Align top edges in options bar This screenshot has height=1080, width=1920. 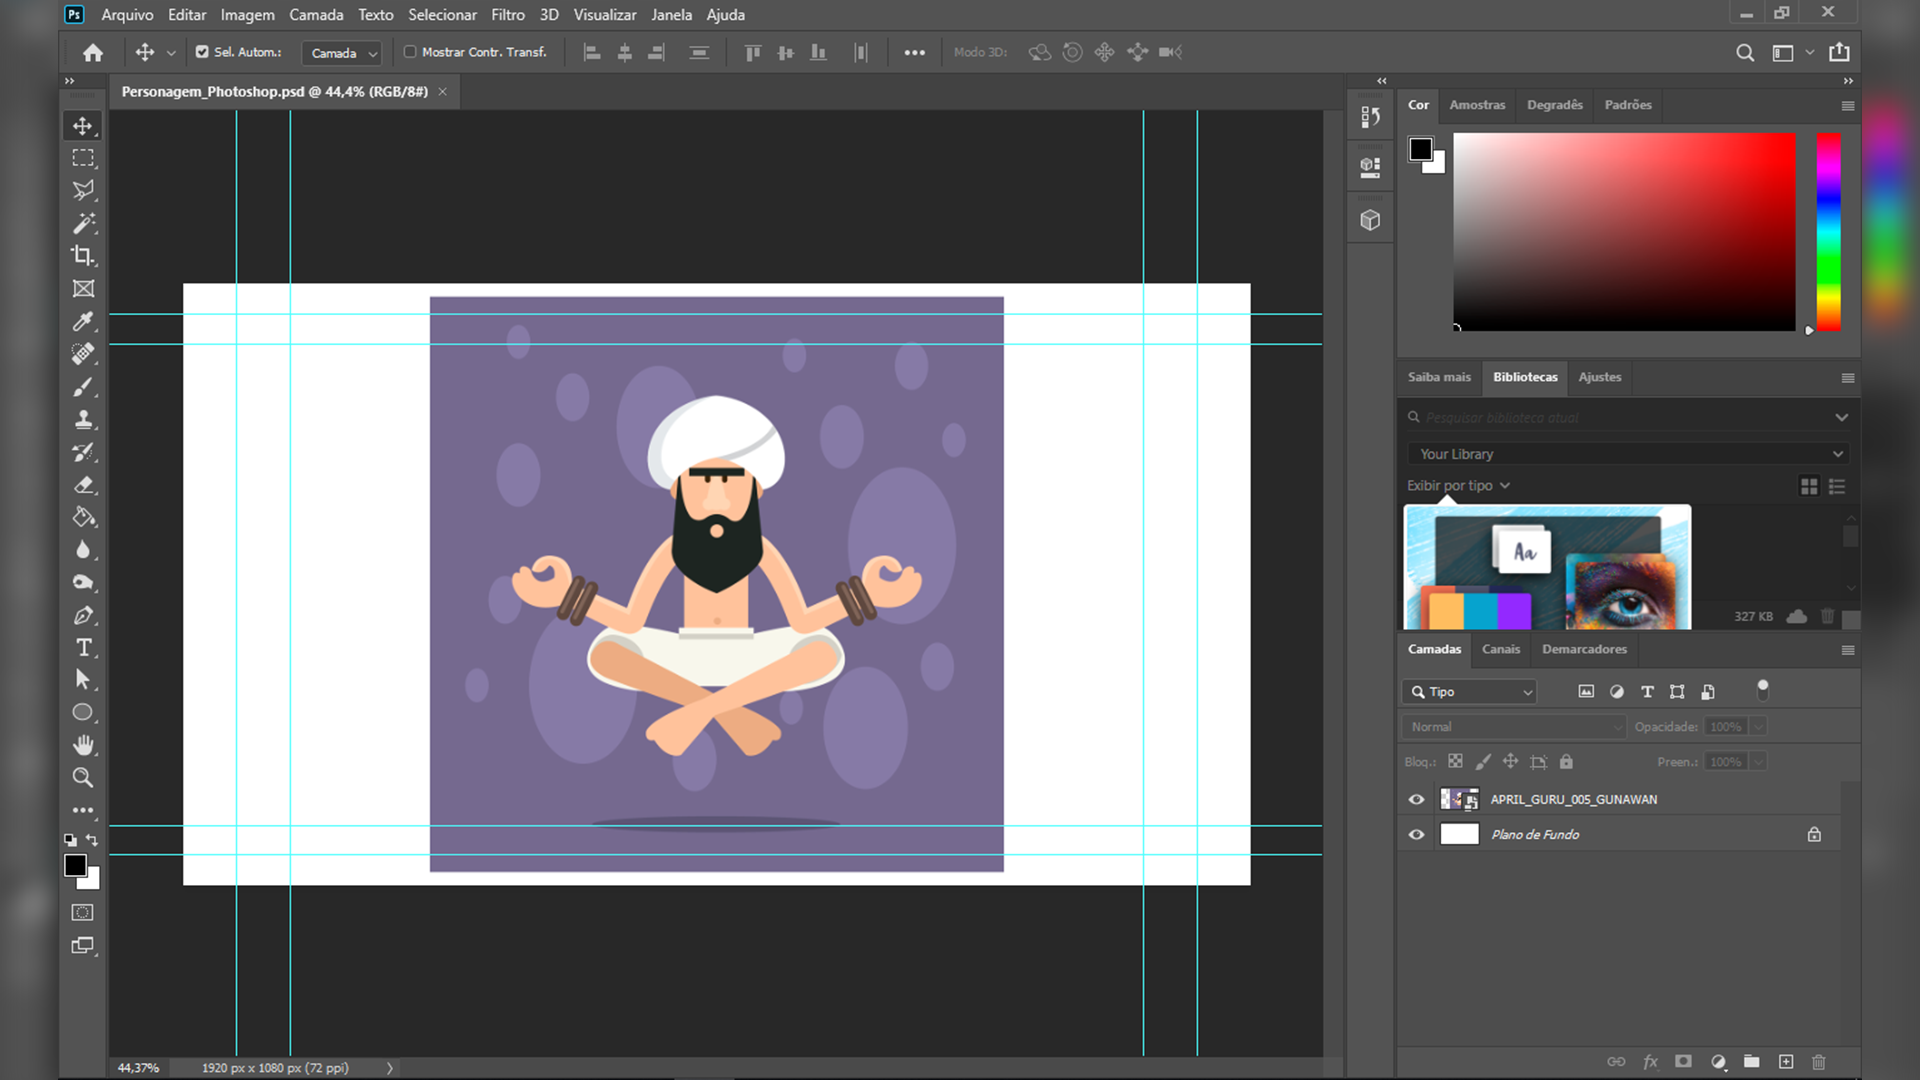753,53
